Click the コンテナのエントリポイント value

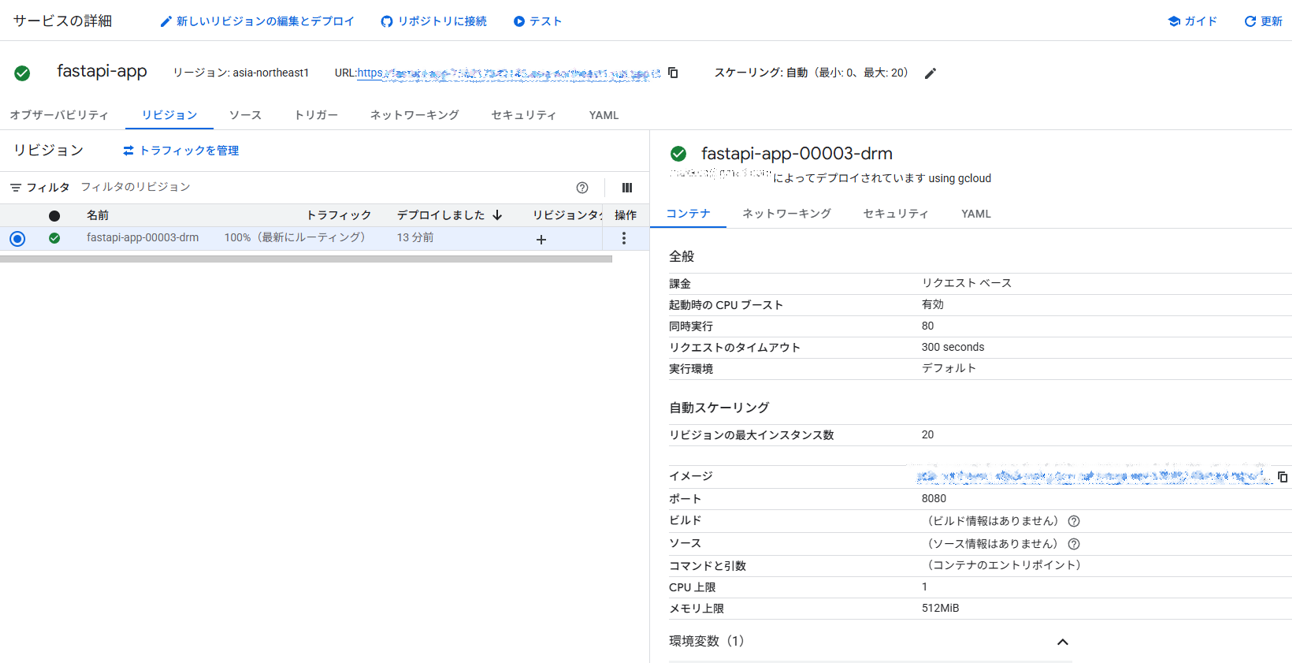point(1003,565)
